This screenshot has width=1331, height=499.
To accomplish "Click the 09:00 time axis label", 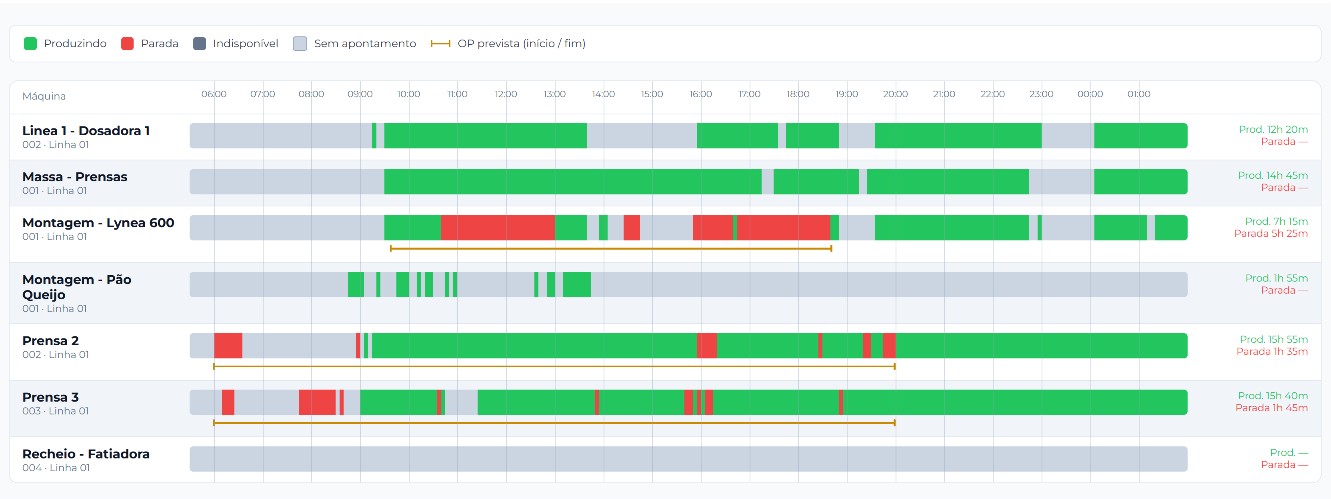I will pyautogui.click(x=360, y=94).
